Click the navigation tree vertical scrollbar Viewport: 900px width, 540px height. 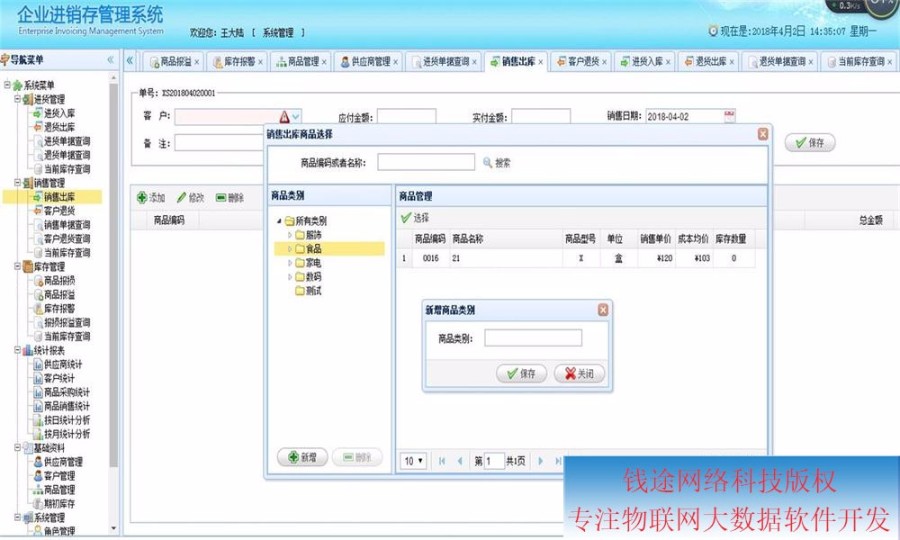113,275
